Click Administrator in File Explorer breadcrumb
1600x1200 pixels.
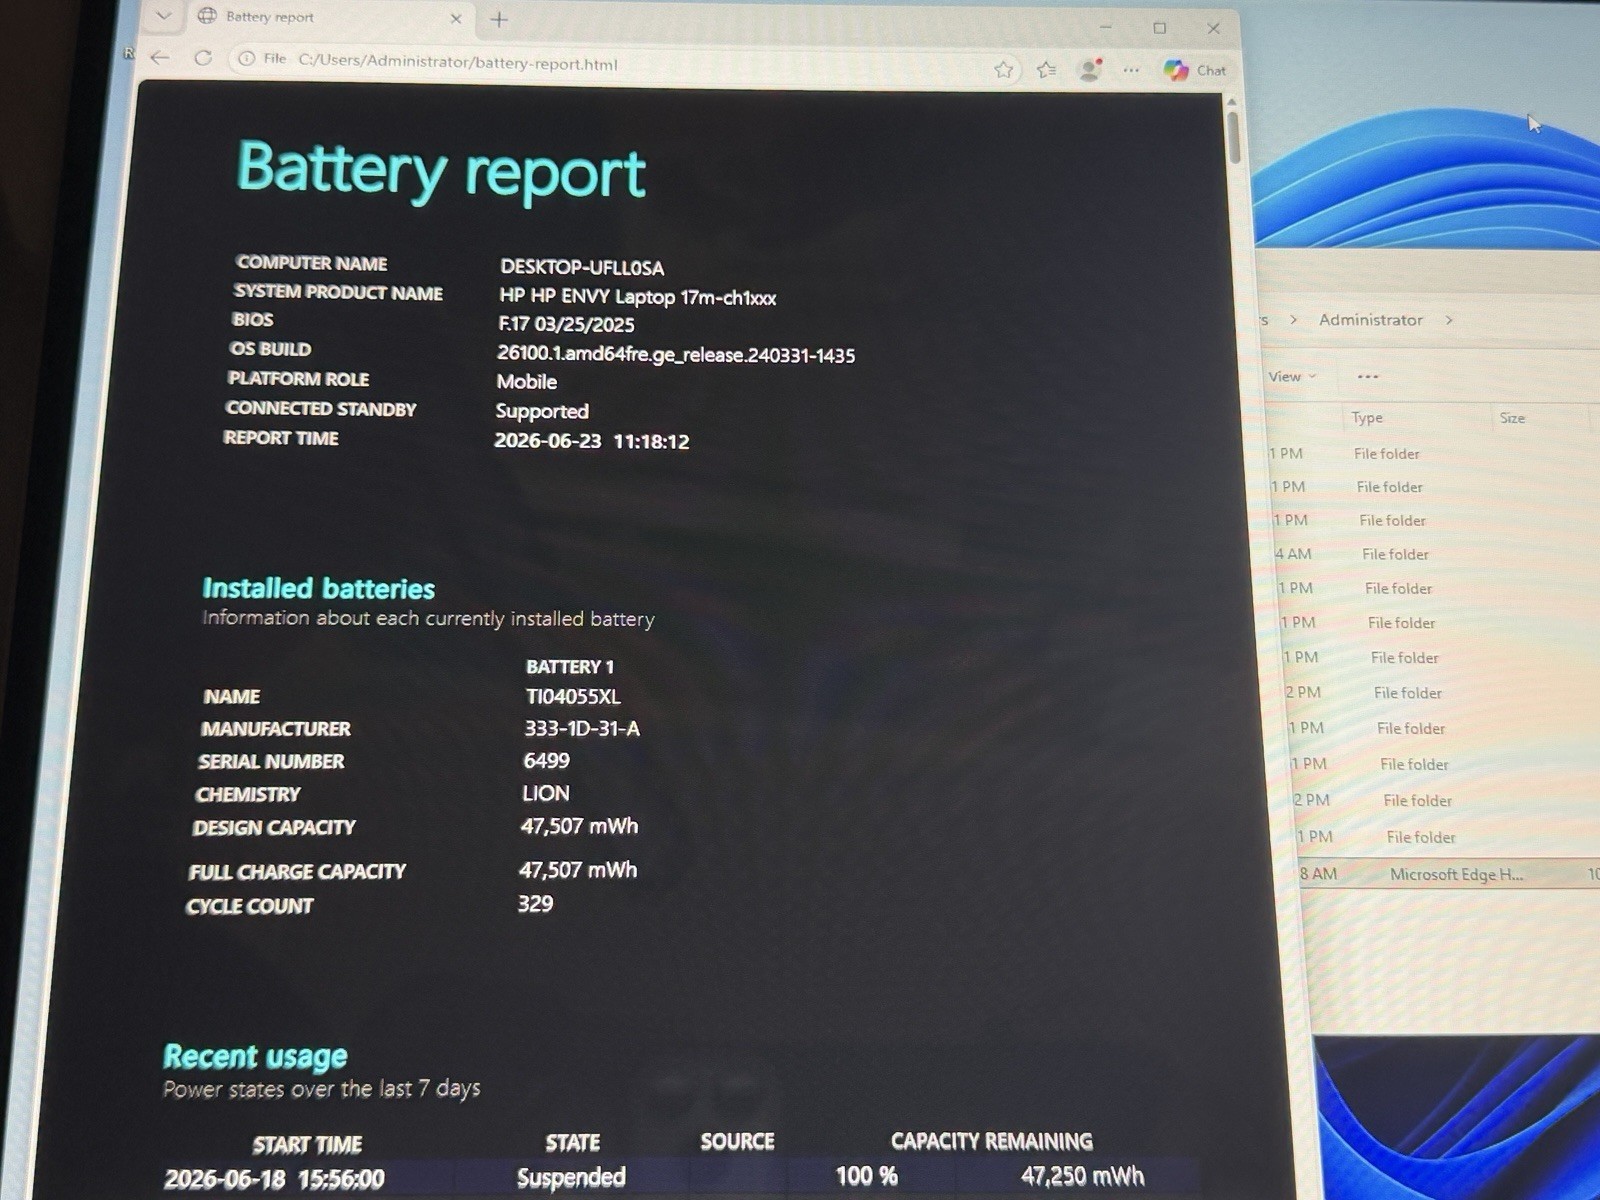point(1370,320)
